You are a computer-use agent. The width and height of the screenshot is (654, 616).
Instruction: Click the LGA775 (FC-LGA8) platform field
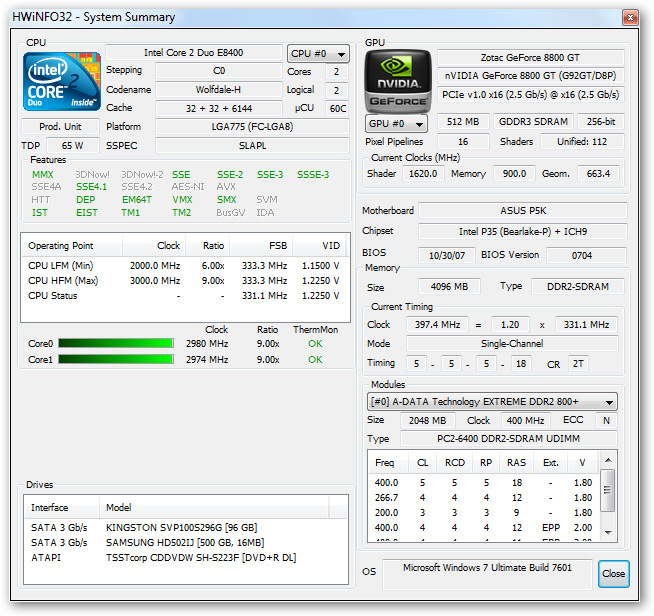point(252,126)
